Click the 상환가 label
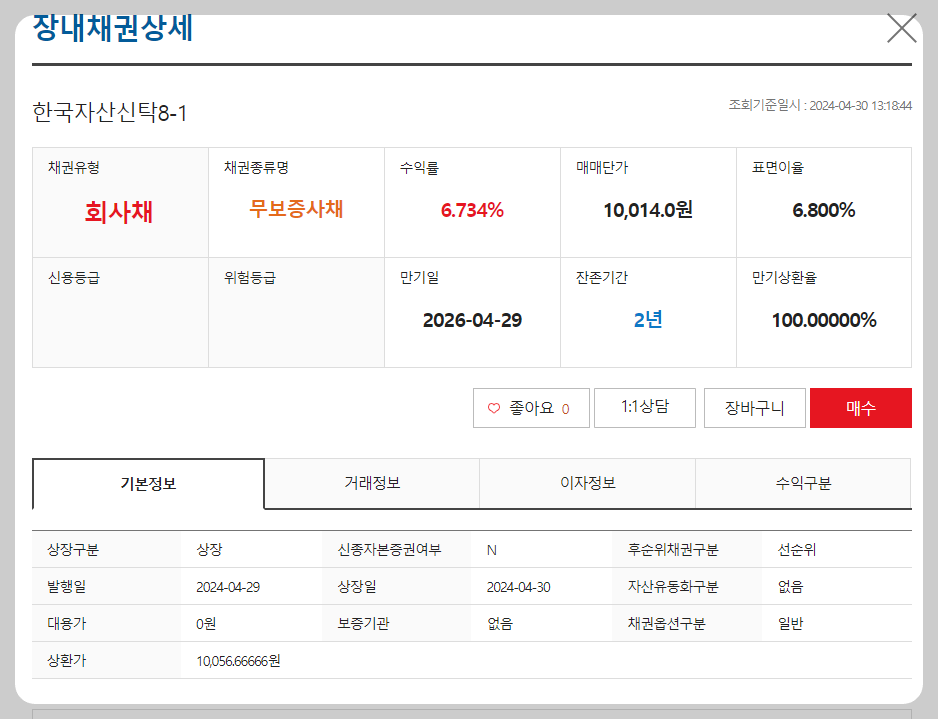Image resolution: width=938 pixels, height=719 pixels. [x=67, y=660]
